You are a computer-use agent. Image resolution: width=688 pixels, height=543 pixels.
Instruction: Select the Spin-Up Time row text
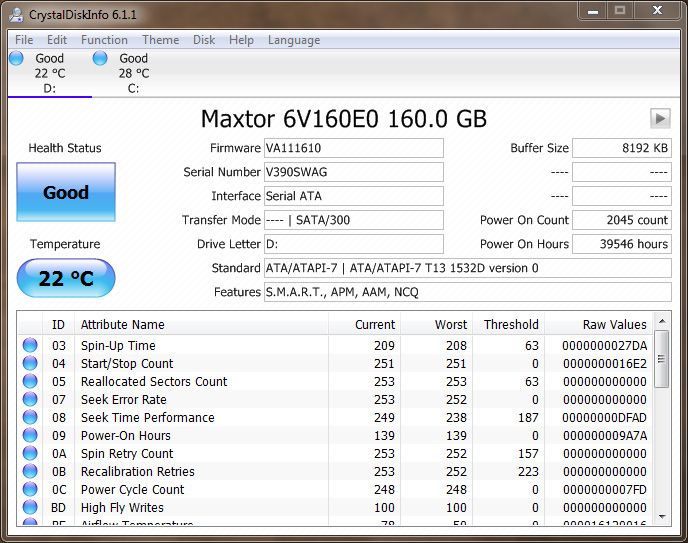tap(118, 346)
